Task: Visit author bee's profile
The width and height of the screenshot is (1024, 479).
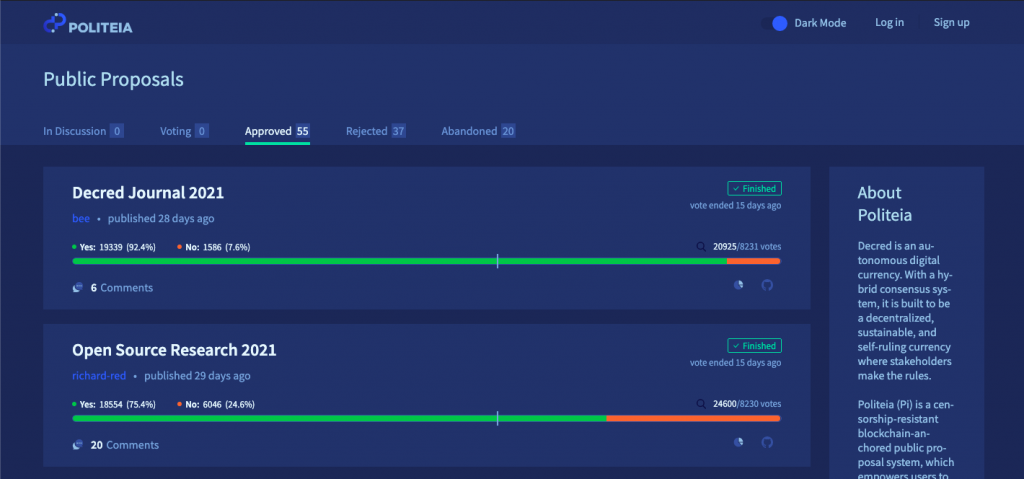Action: point(81,218)
